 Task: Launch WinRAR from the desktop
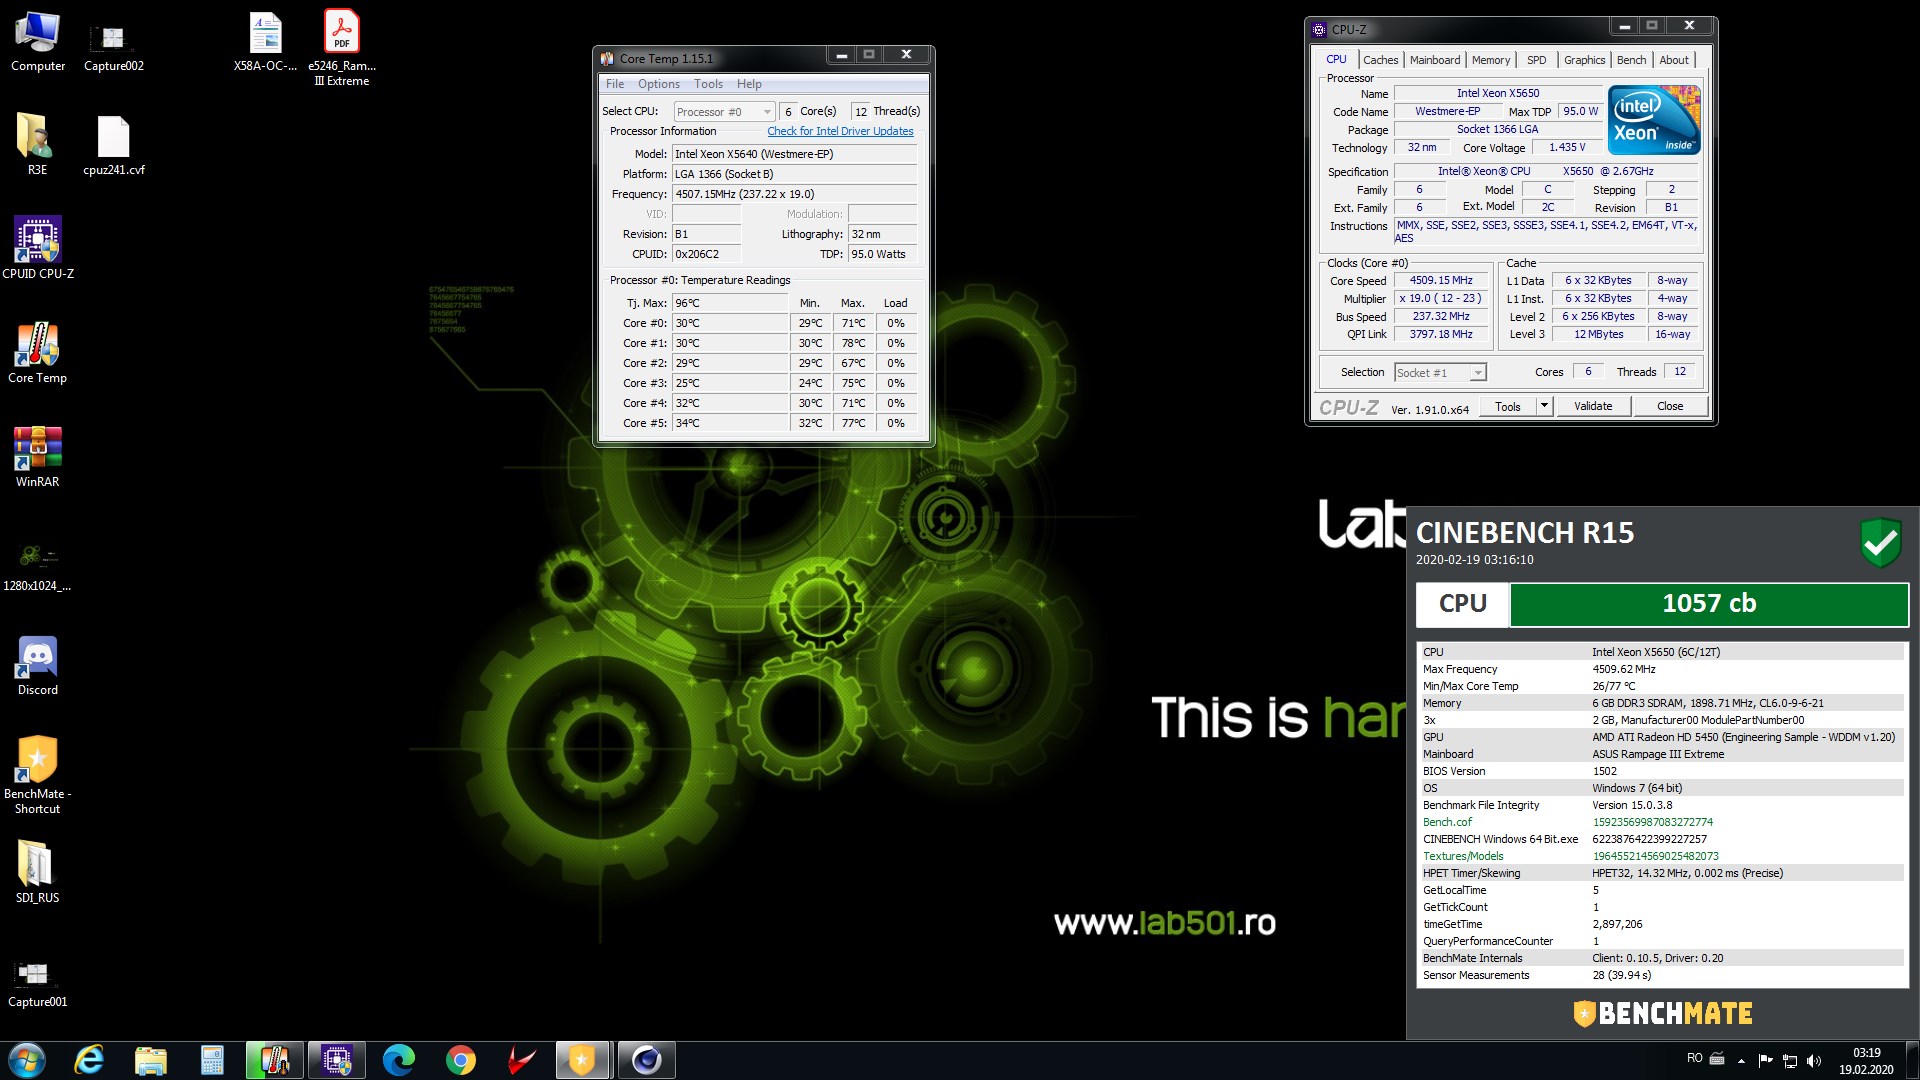(x=38, y=456)
